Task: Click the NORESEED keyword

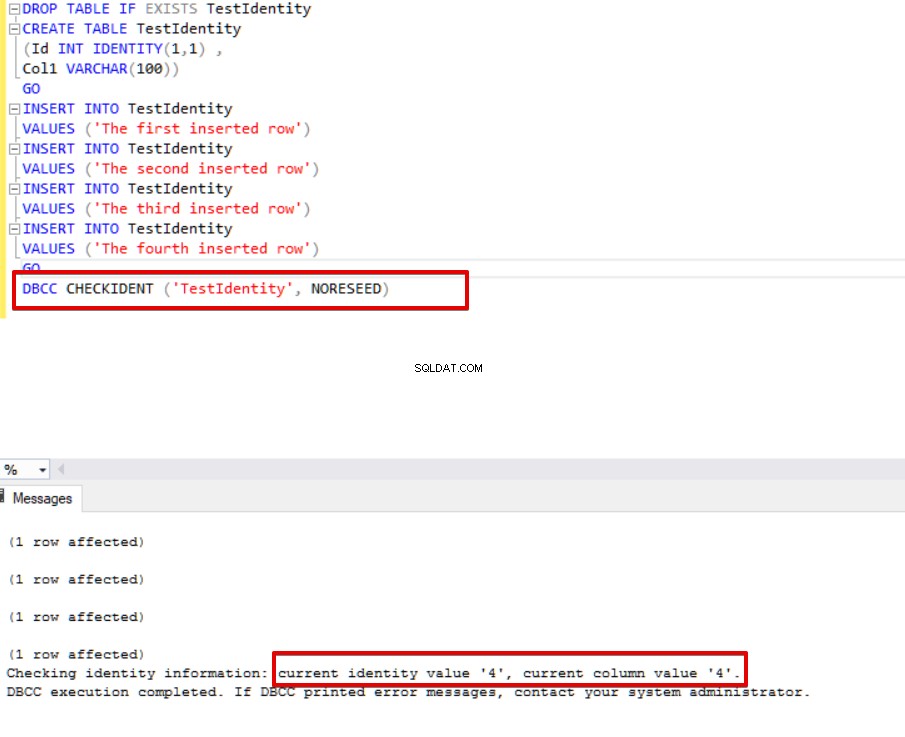Action: coord(346,289)
